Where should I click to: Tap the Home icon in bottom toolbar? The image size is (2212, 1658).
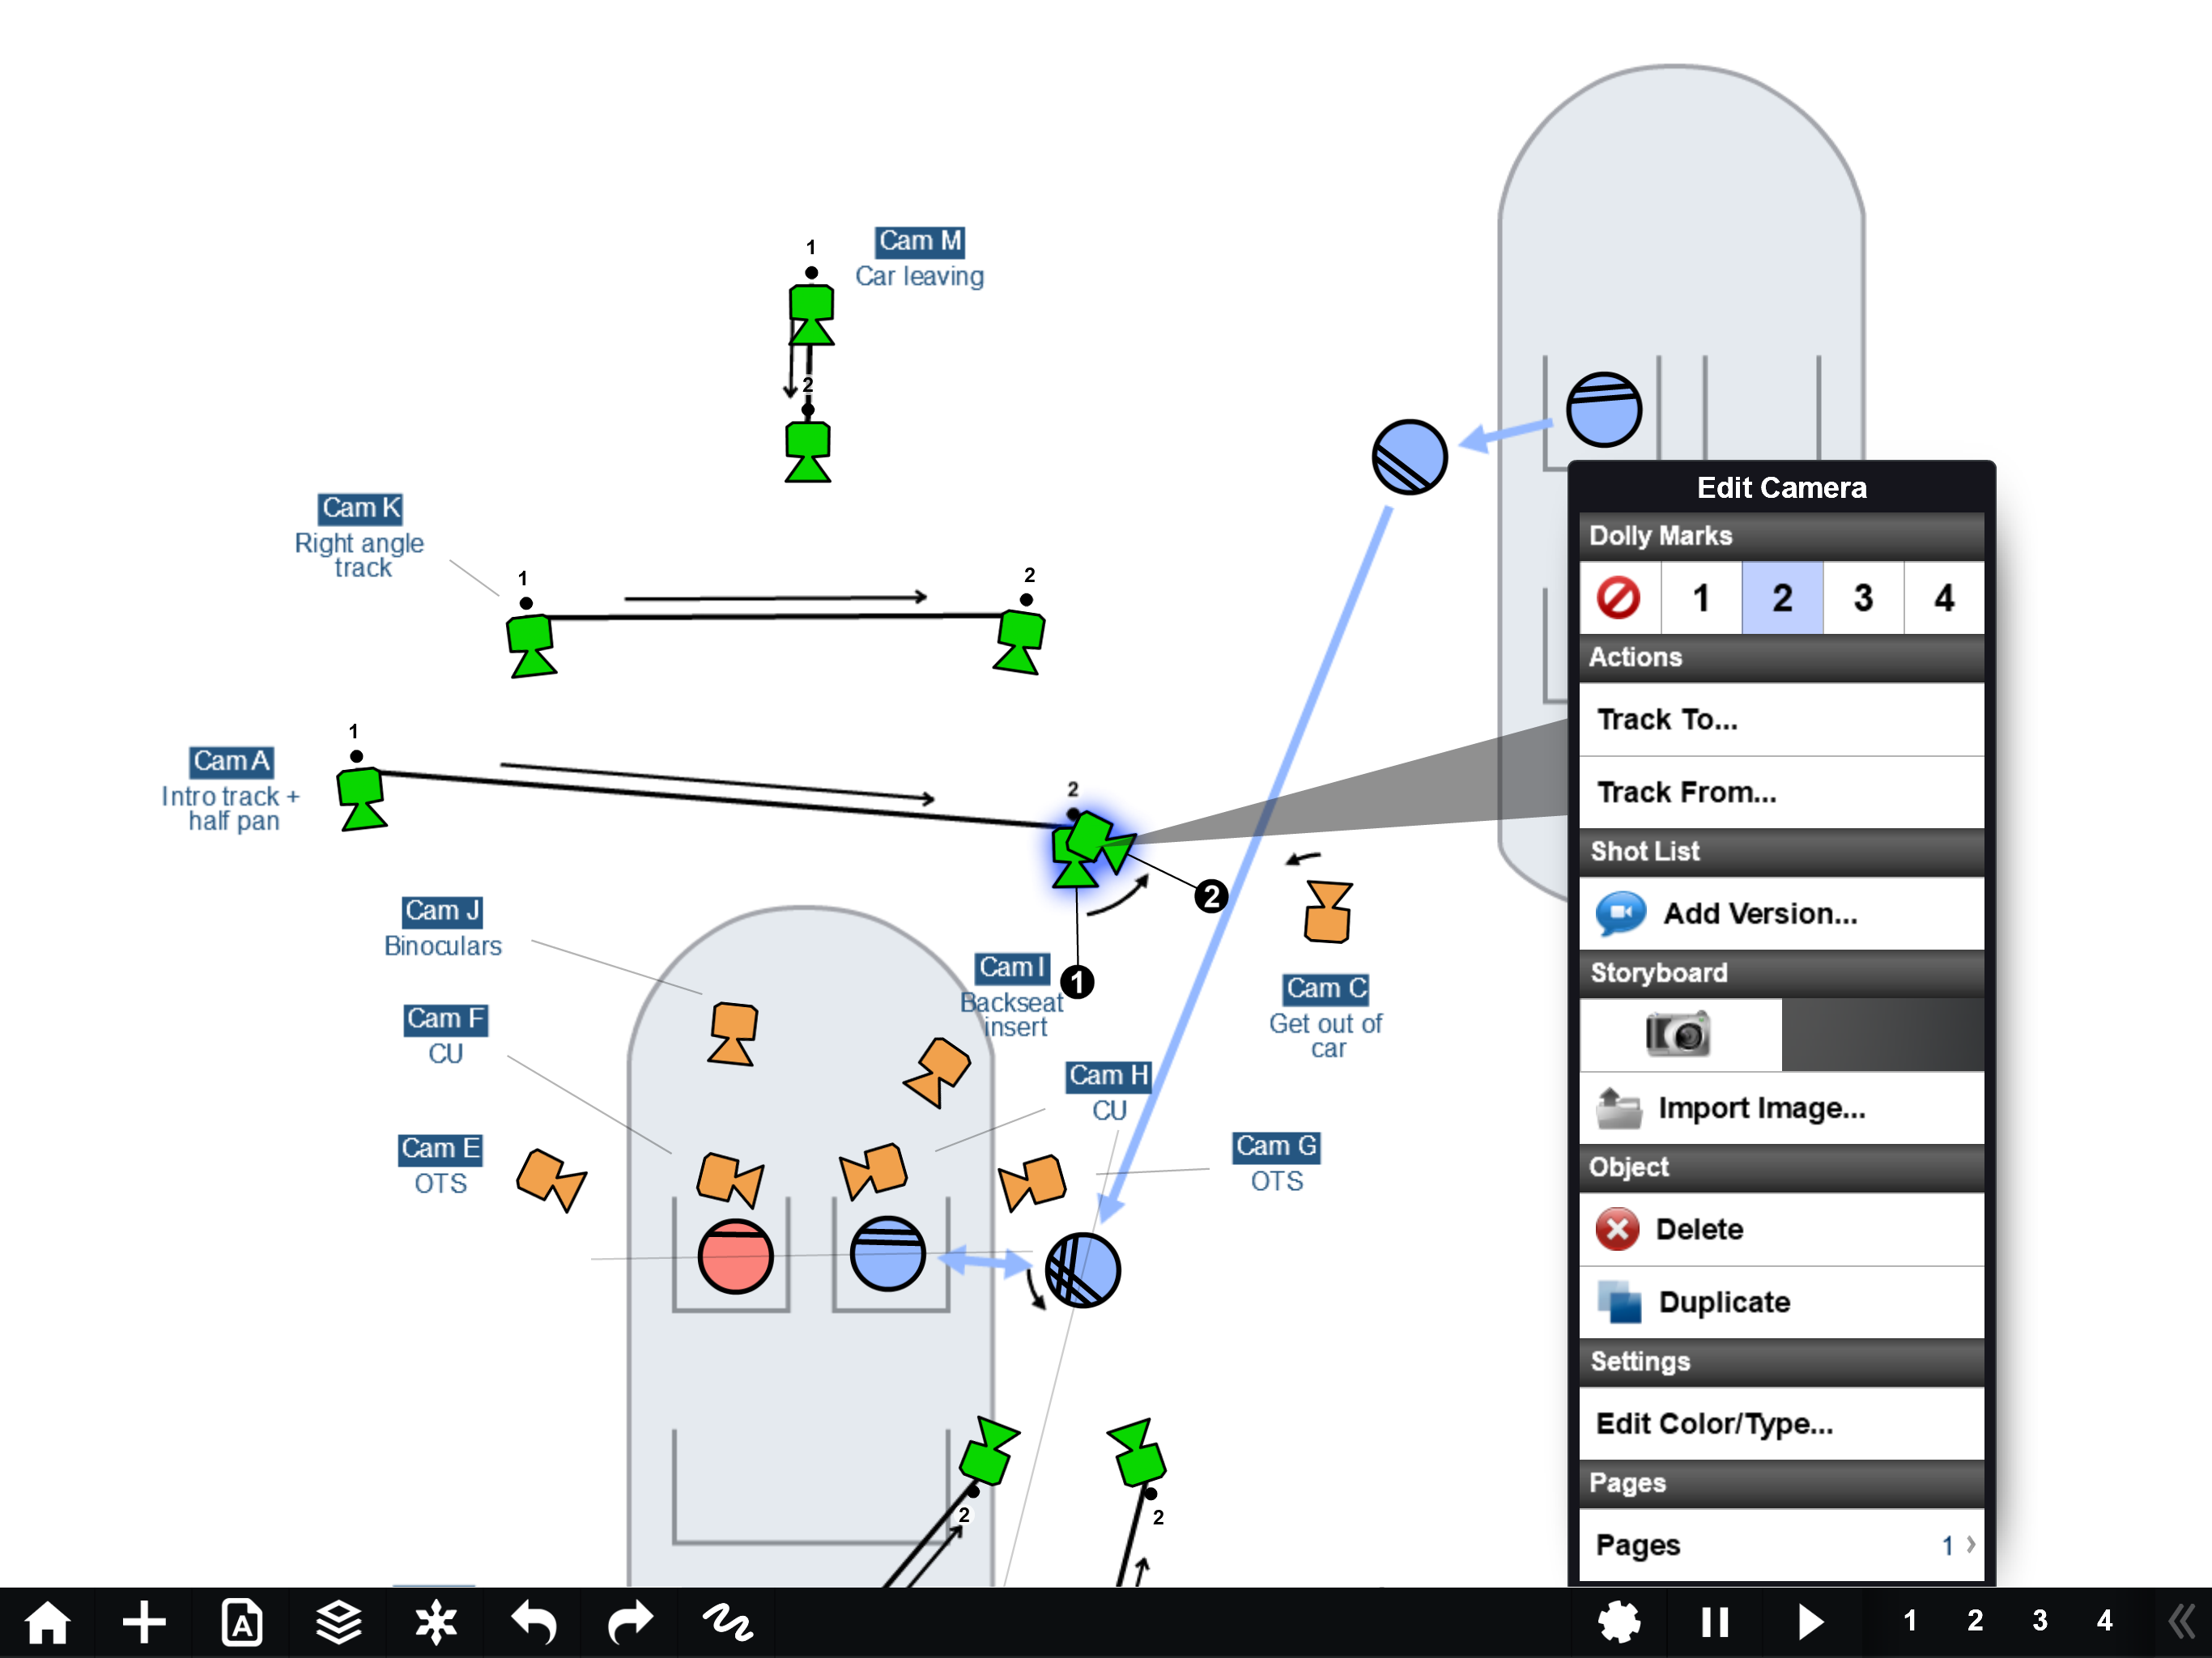(x=47, y=1622)
